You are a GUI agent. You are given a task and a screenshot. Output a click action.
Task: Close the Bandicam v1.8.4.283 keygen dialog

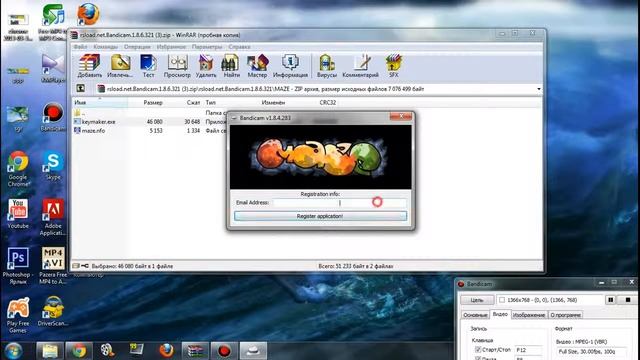[x=400, y=117]
